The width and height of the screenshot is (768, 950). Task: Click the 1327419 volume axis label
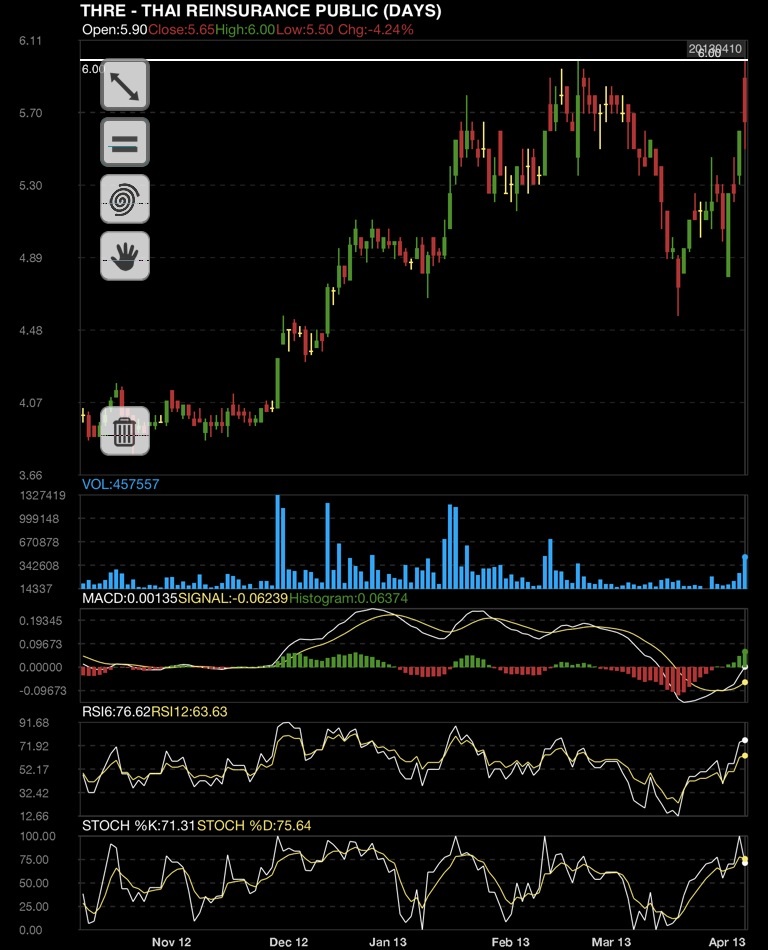(x=42, y=496)
